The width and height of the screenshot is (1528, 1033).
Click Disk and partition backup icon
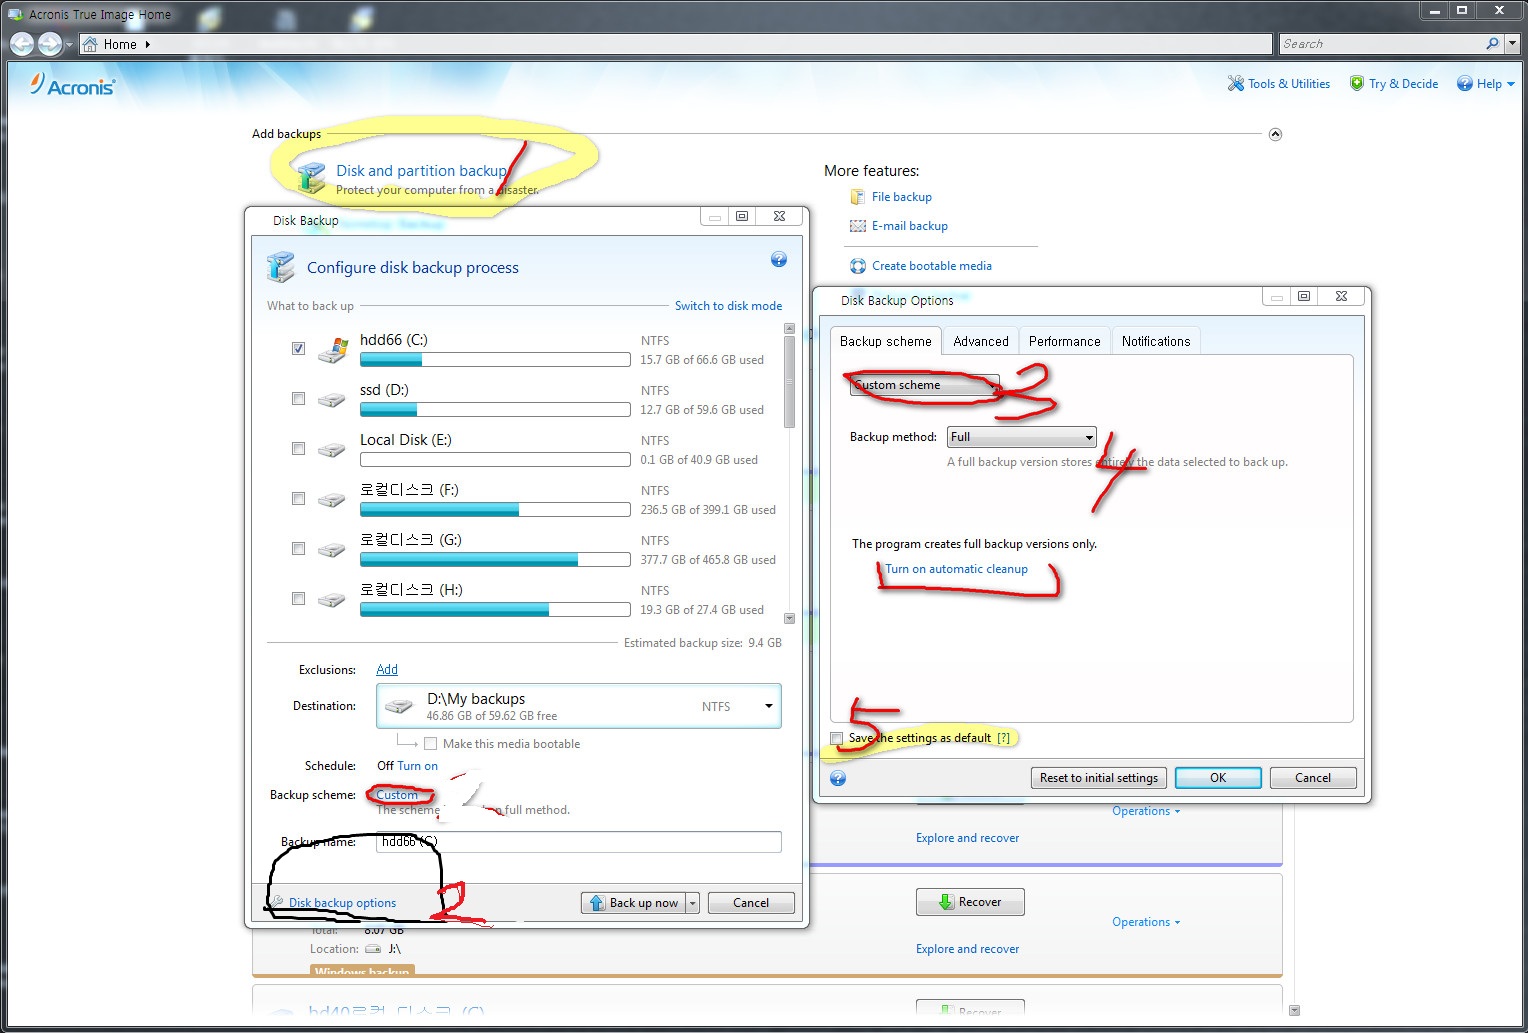point(311,178)
